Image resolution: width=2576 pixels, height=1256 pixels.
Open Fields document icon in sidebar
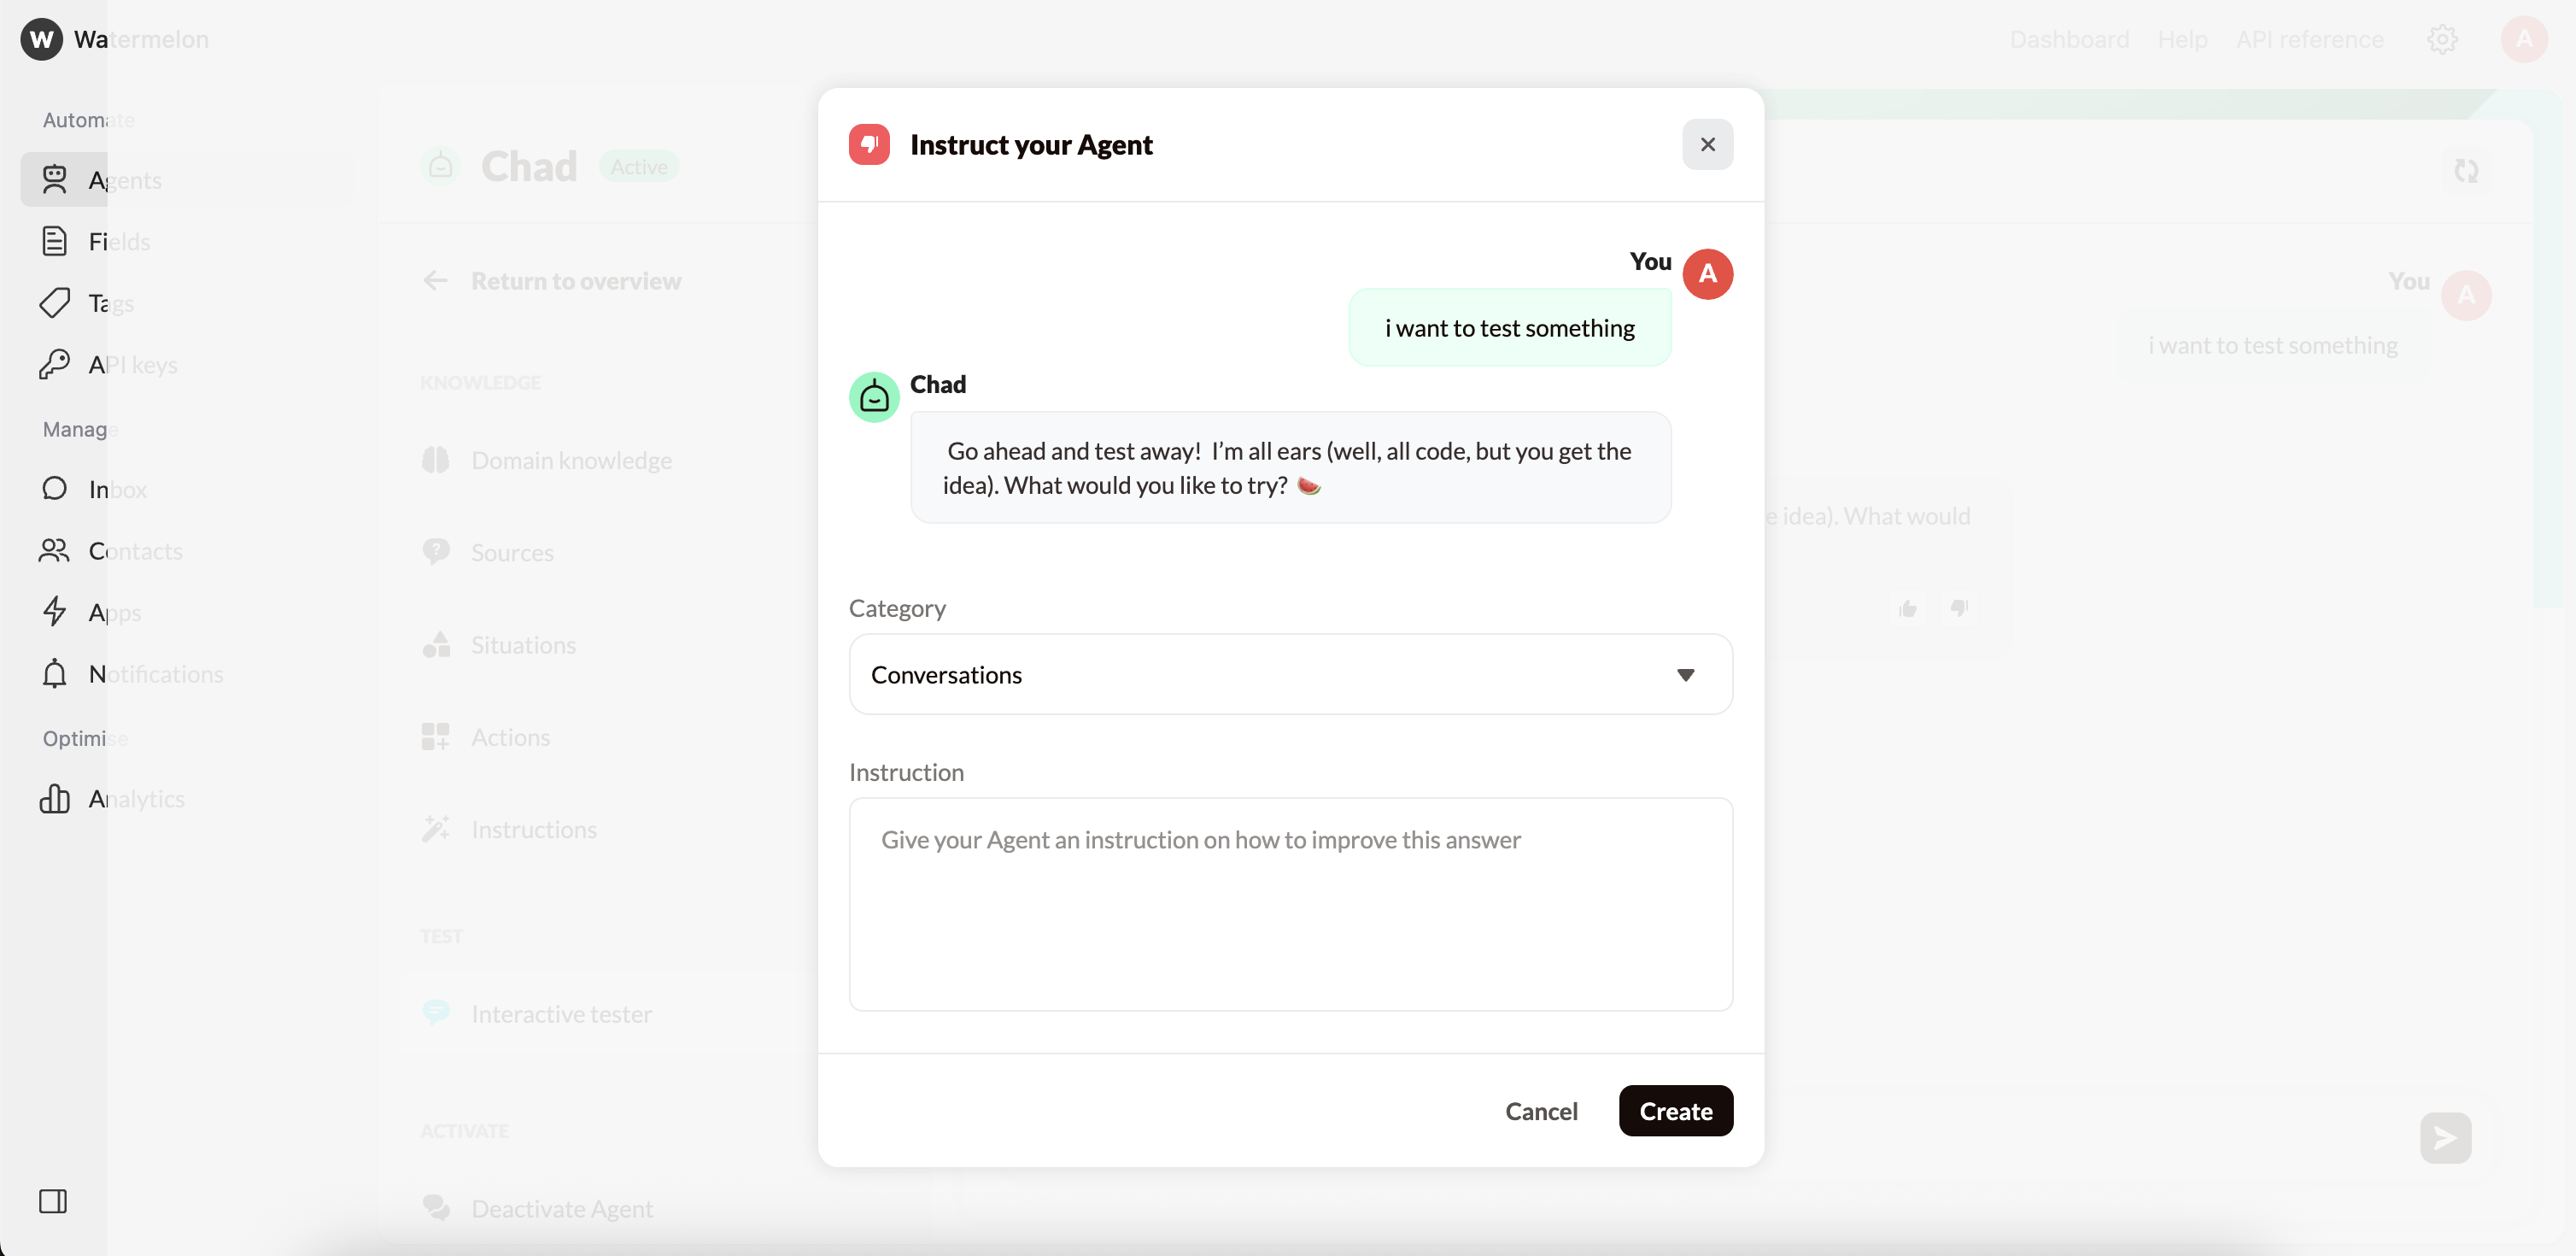[54, 241]
